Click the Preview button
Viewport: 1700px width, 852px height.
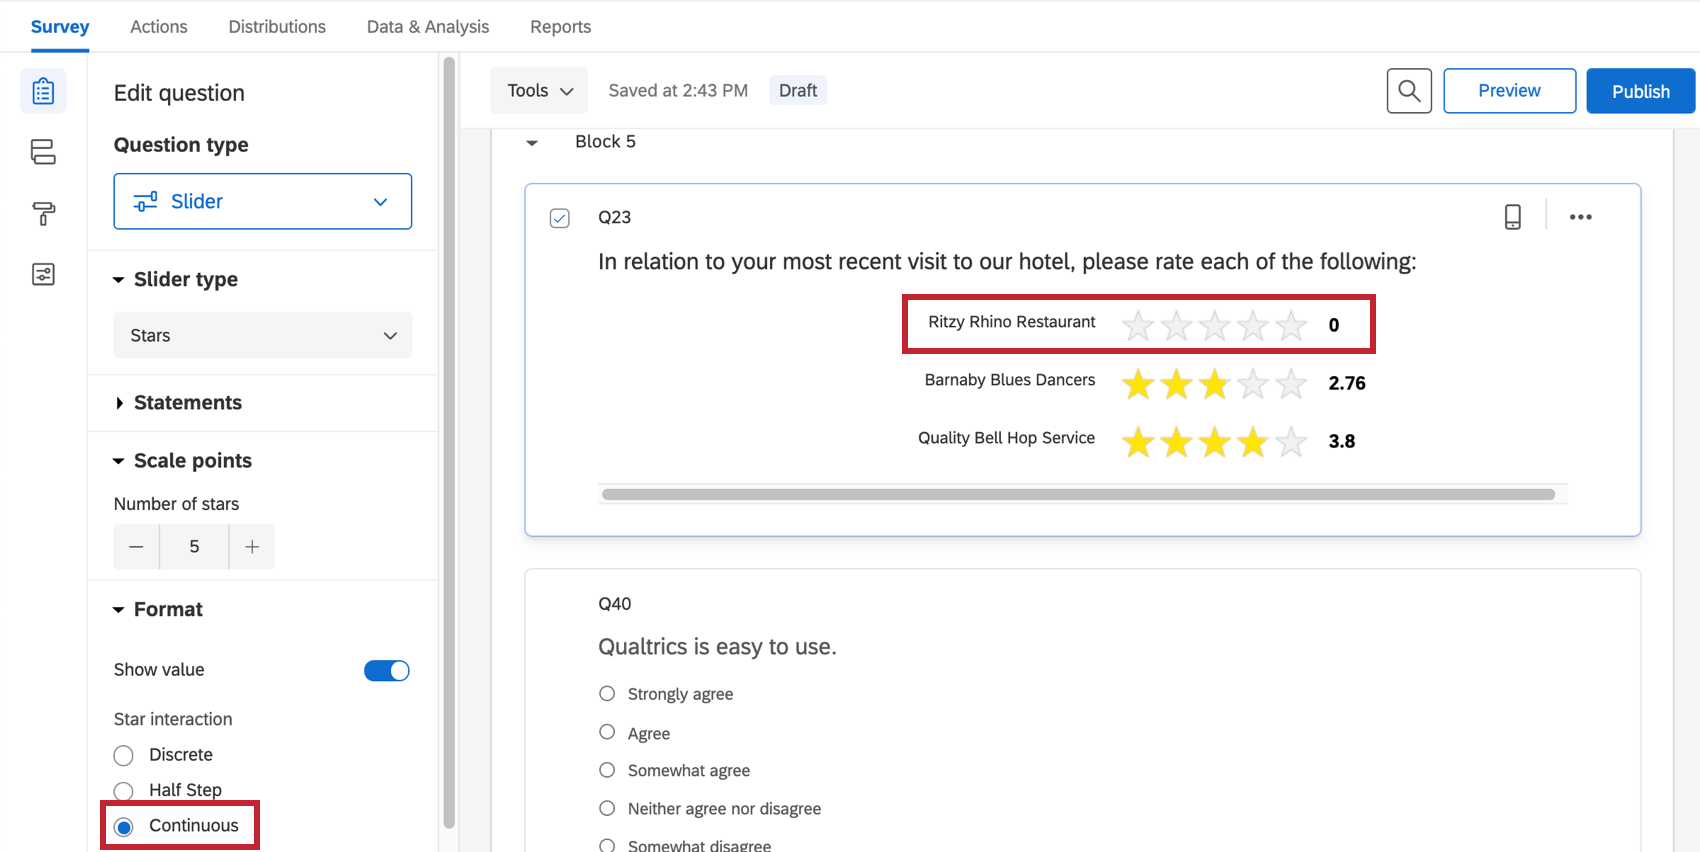tap(1509, 91)
